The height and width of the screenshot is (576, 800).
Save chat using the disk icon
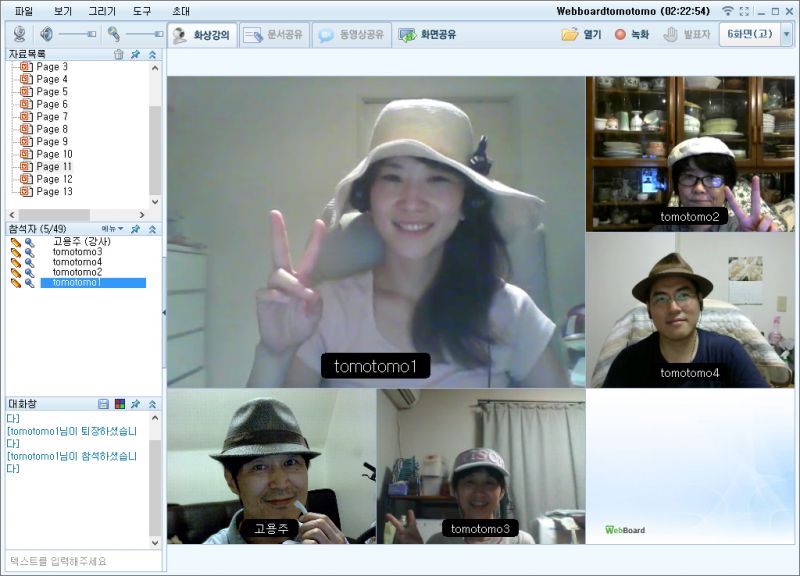pyautogui.click(x=103, y=404)
